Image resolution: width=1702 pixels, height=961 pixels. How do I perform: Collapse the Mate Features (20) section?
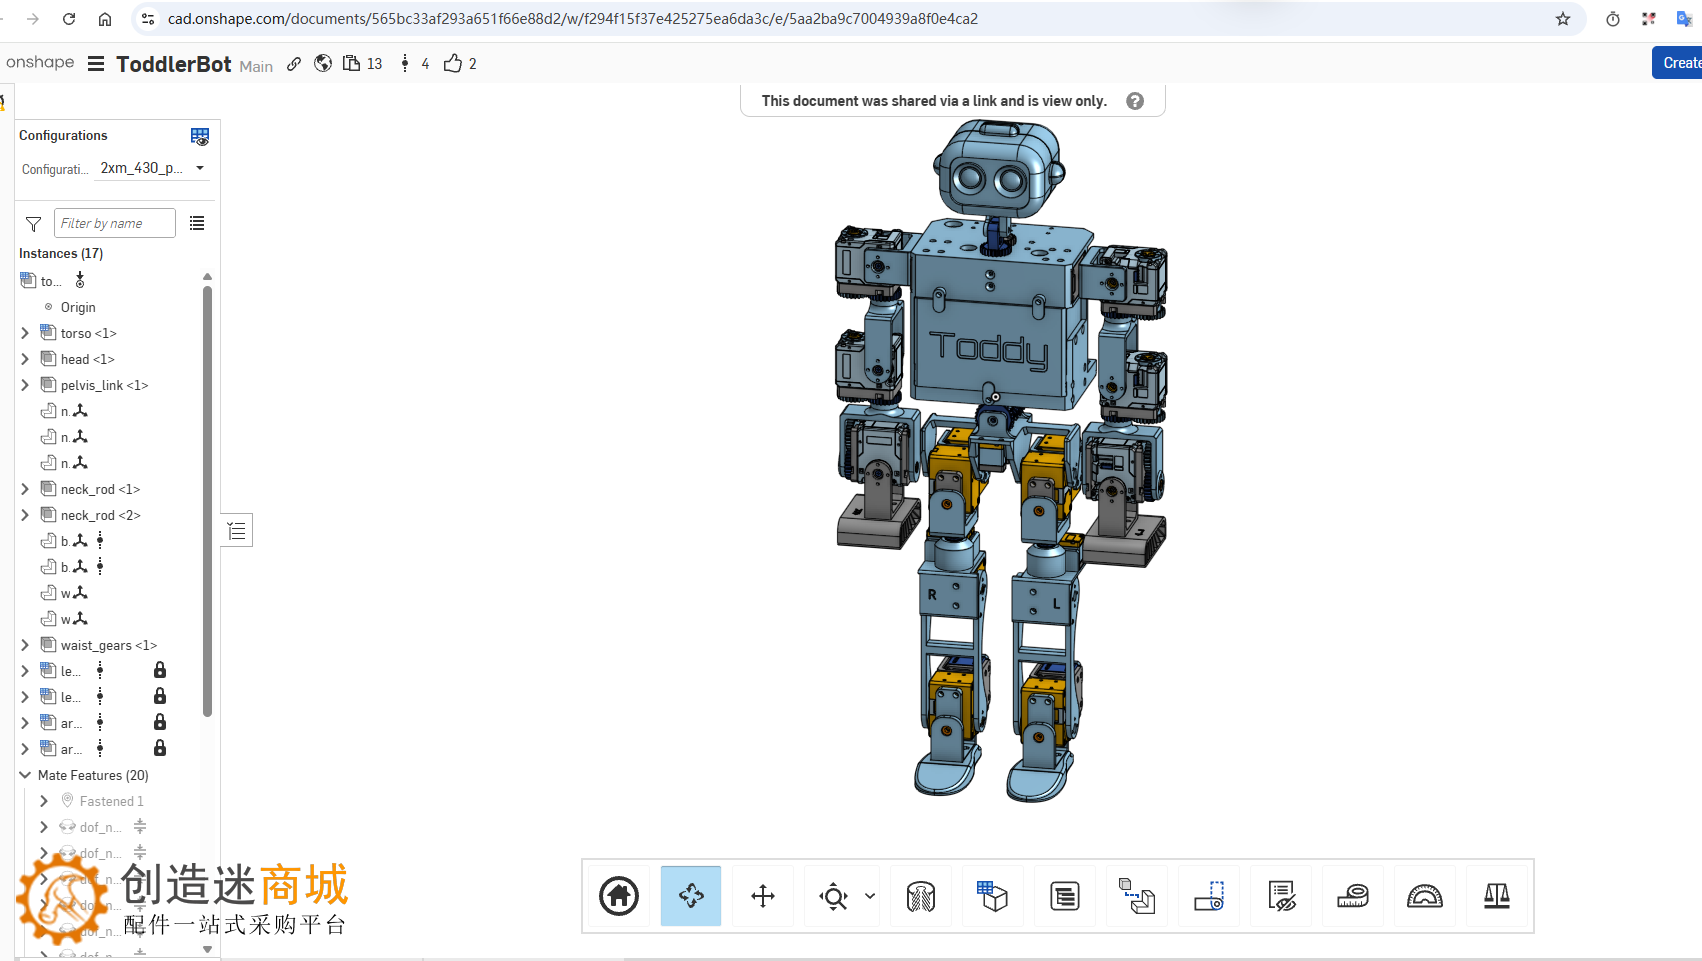[x=25, y=775]
